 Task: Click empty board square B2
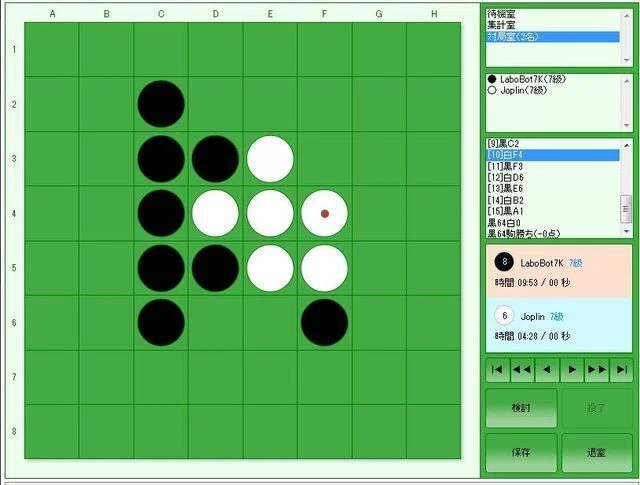point(107,104)
